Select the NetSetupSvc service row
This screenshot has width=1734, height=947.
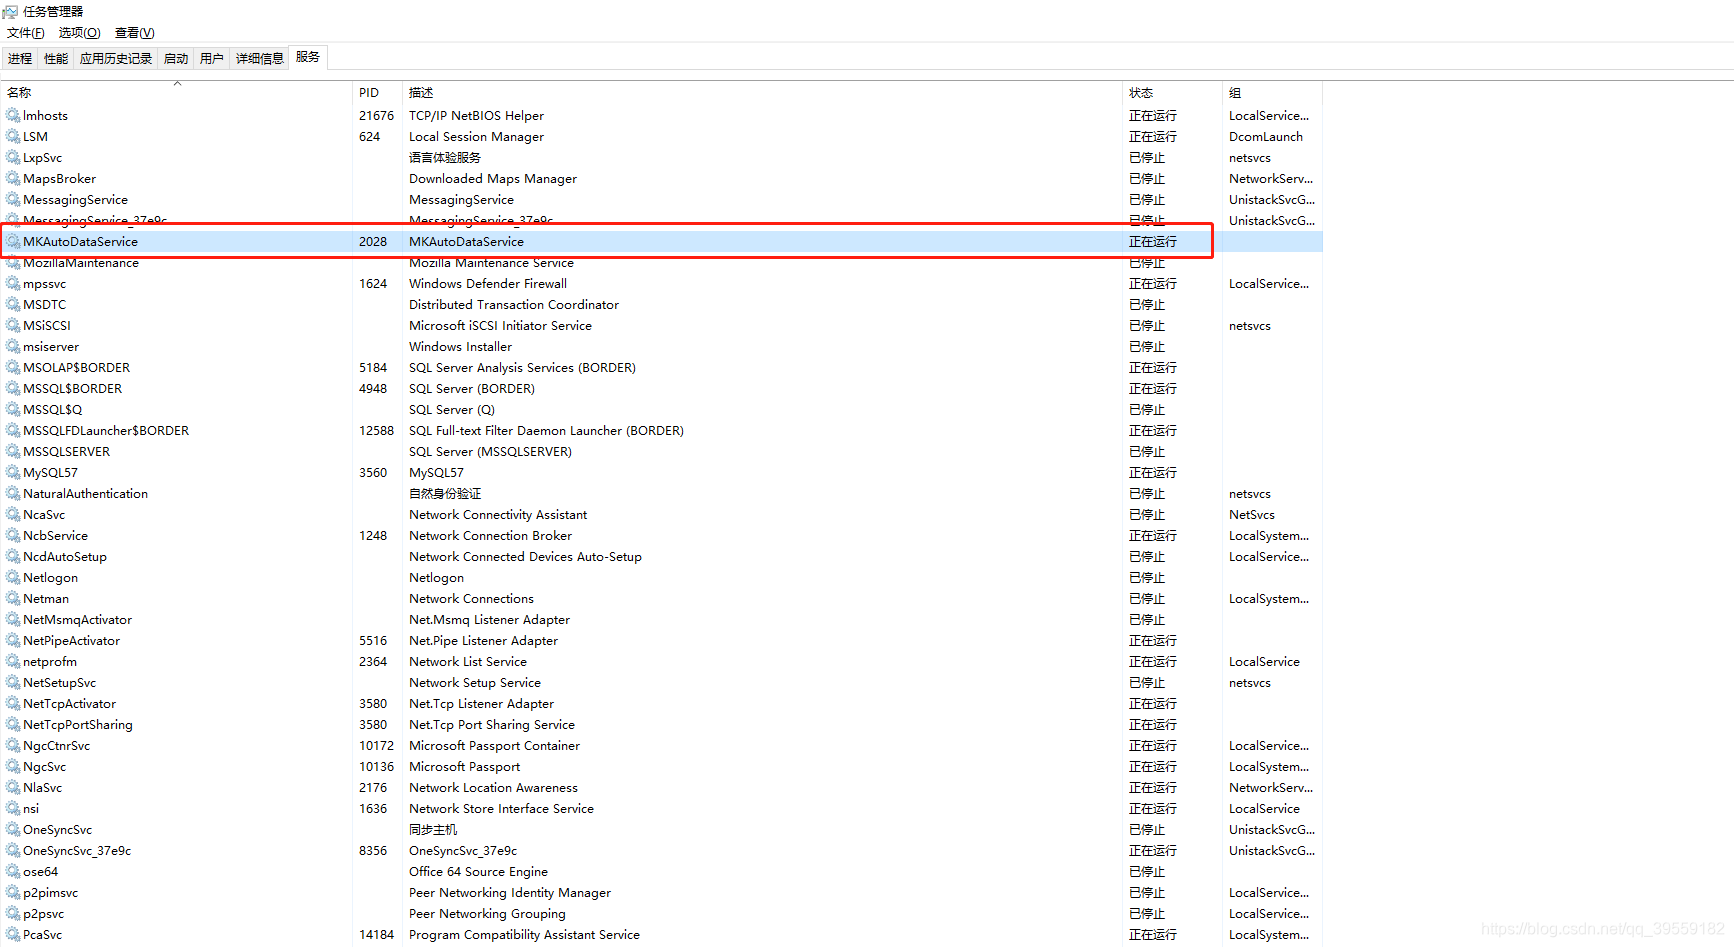point(662,682)
